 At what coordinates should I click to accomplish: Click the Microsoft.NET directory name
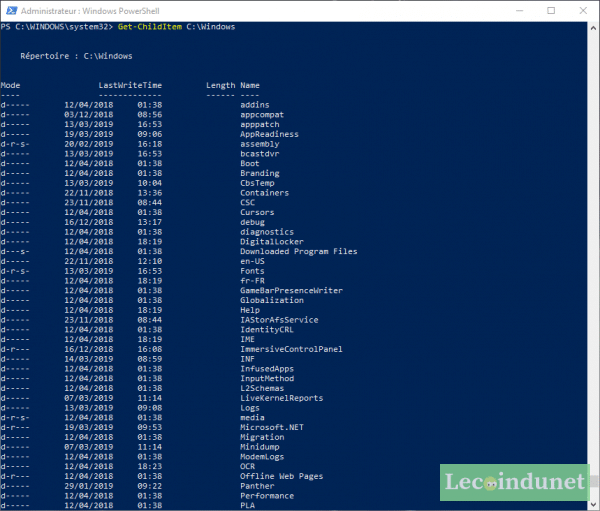(272, 427)
